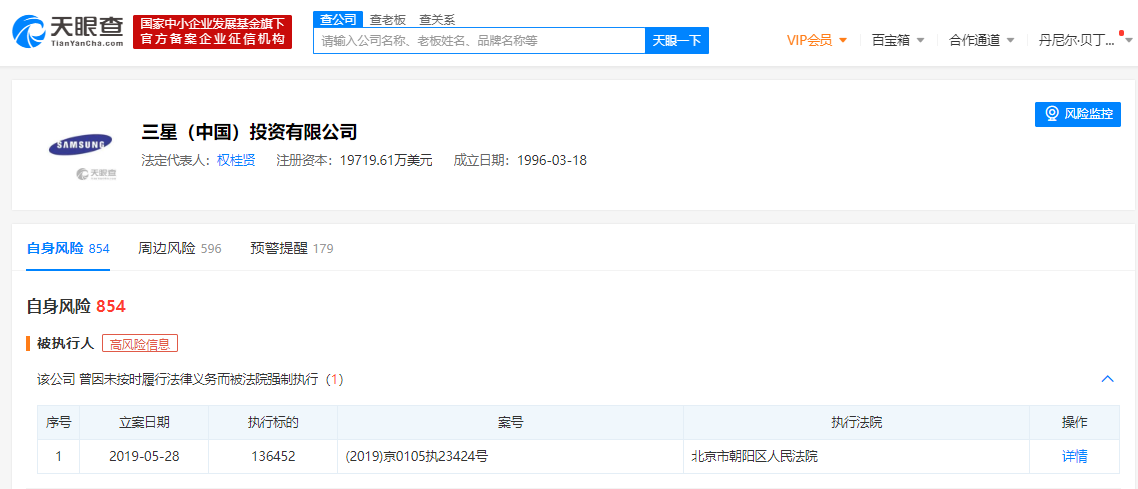Click filing date 2019-05-28 cell

tap(144, 456)
